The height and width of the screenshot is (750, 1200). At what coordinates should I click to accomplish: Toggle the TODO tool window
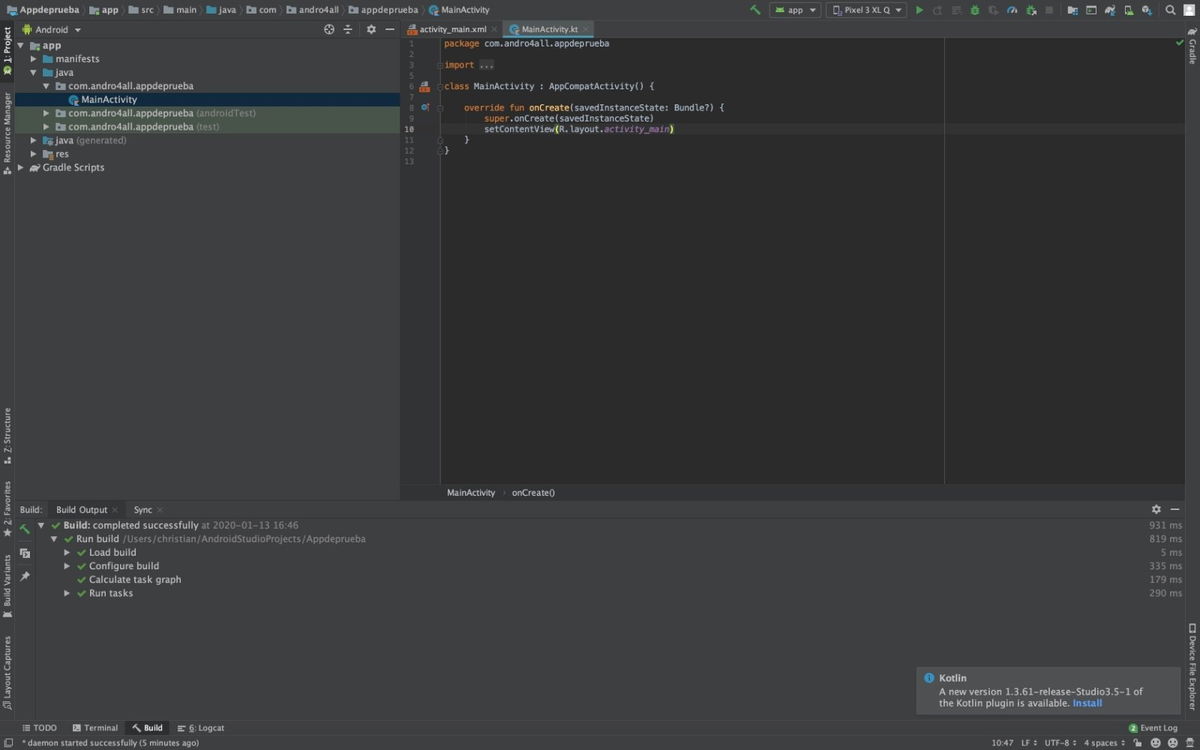click(x=40, y=727)
